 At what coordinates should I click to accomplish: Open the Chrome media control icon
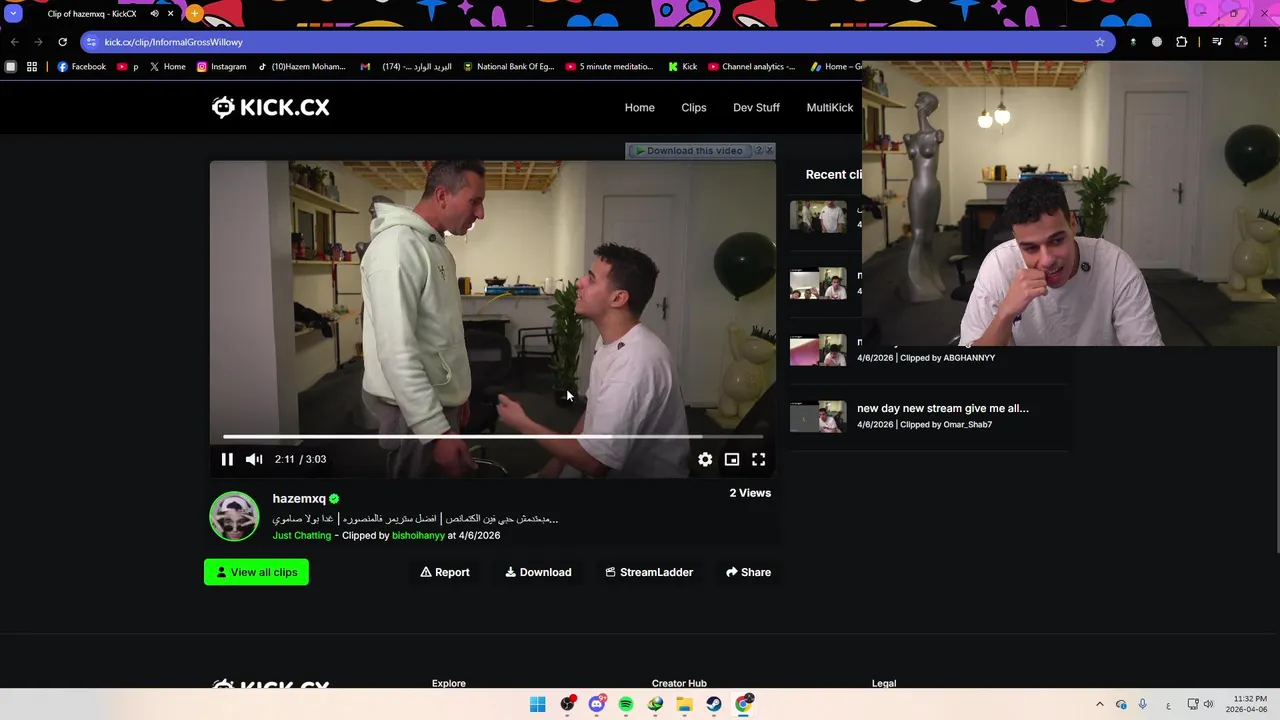coord(1217,42)
